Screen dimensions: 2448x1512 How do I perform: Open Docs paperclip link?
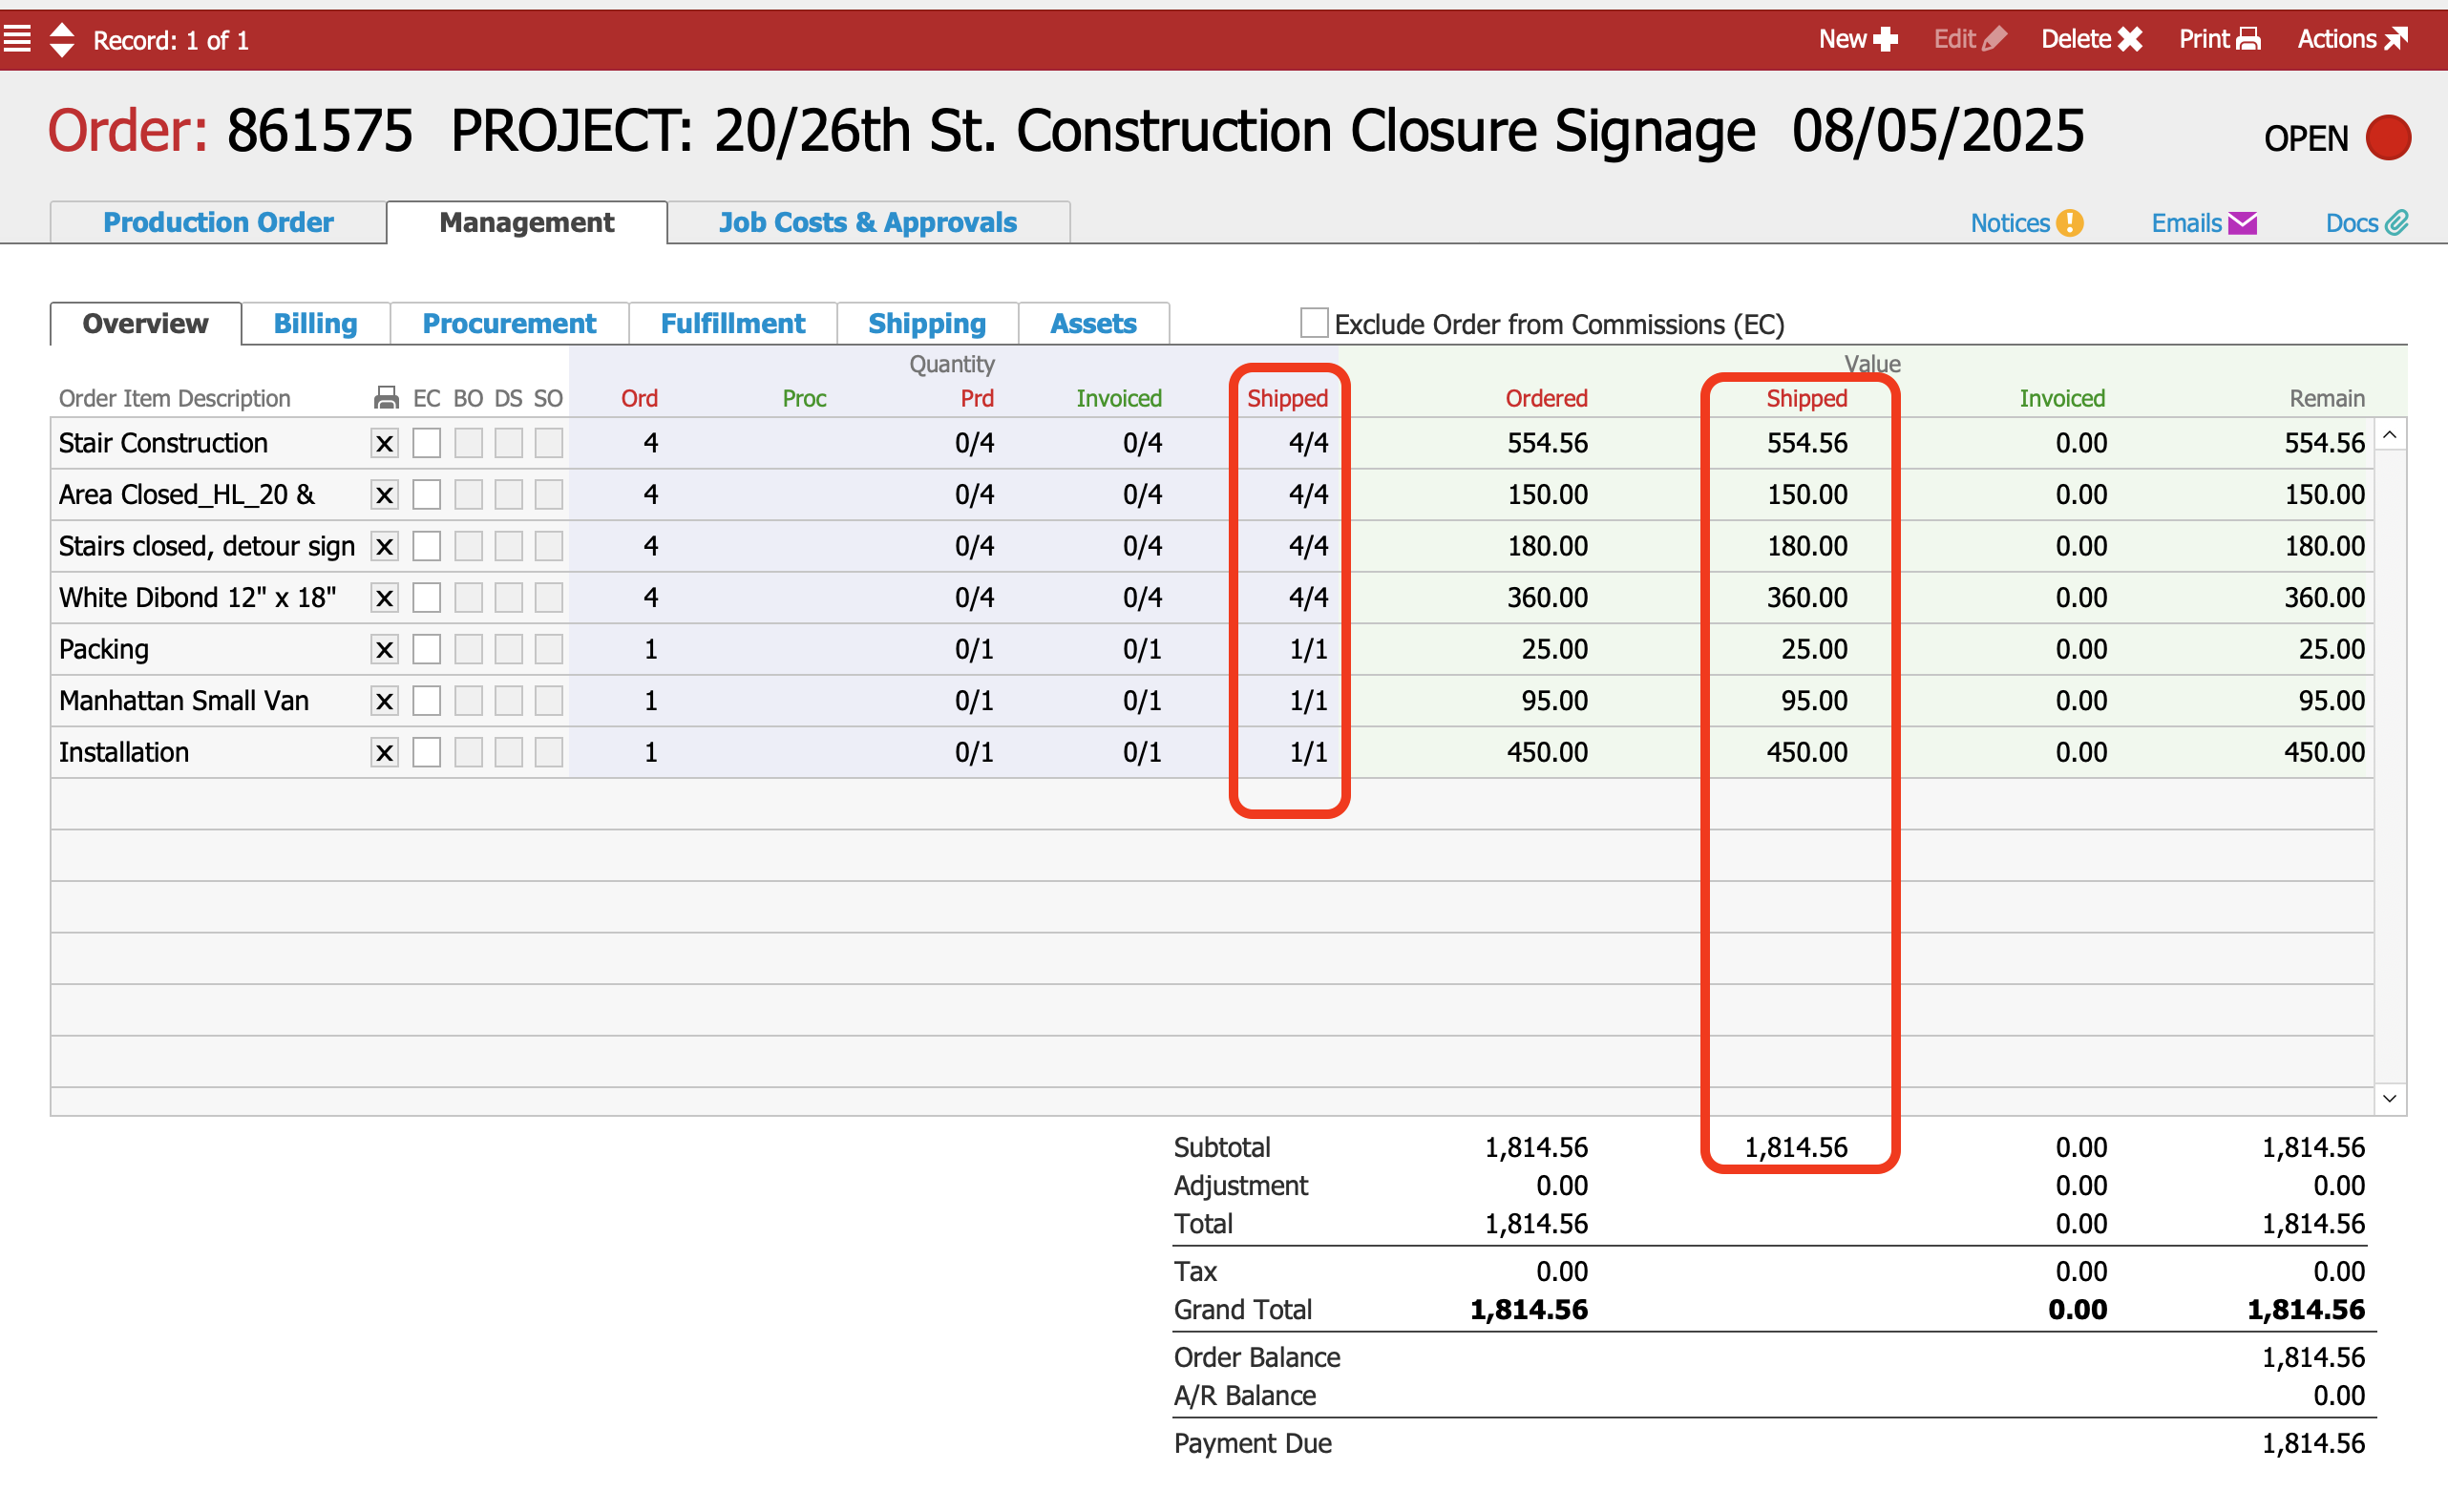(2366, 223)
